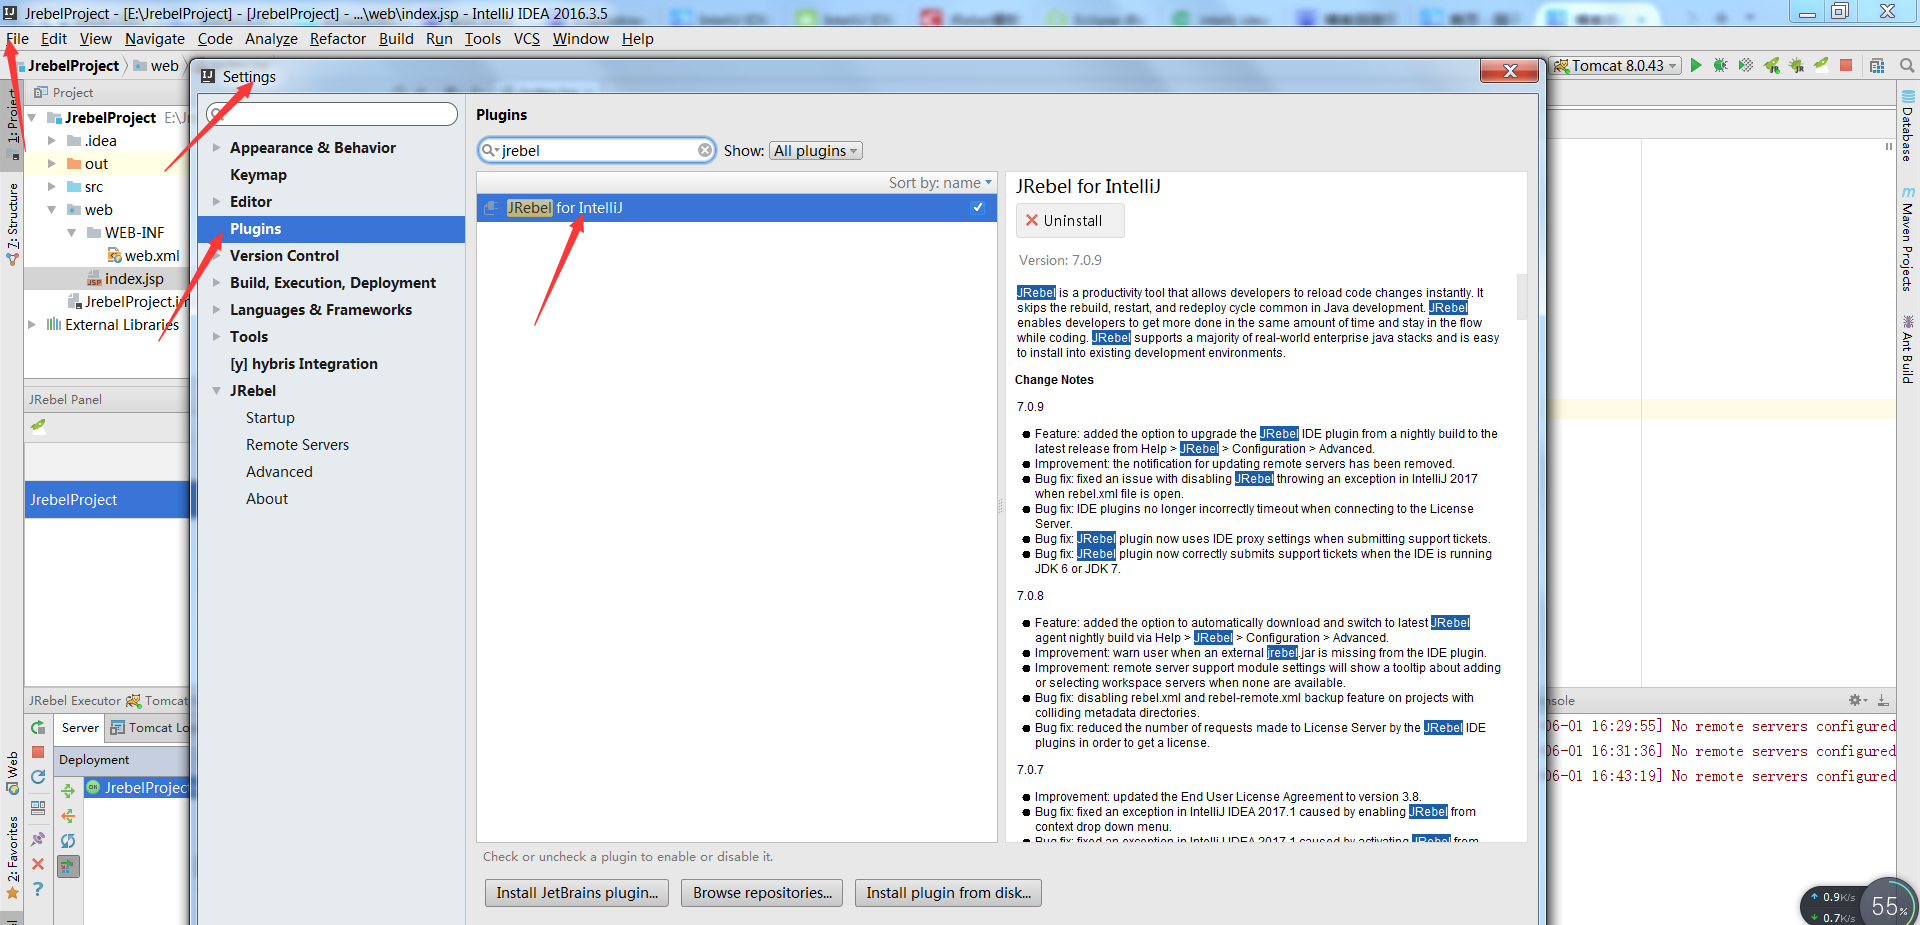
Task: Select JrebelProject in the JRebel Panel
Action: tap(107, 500)
